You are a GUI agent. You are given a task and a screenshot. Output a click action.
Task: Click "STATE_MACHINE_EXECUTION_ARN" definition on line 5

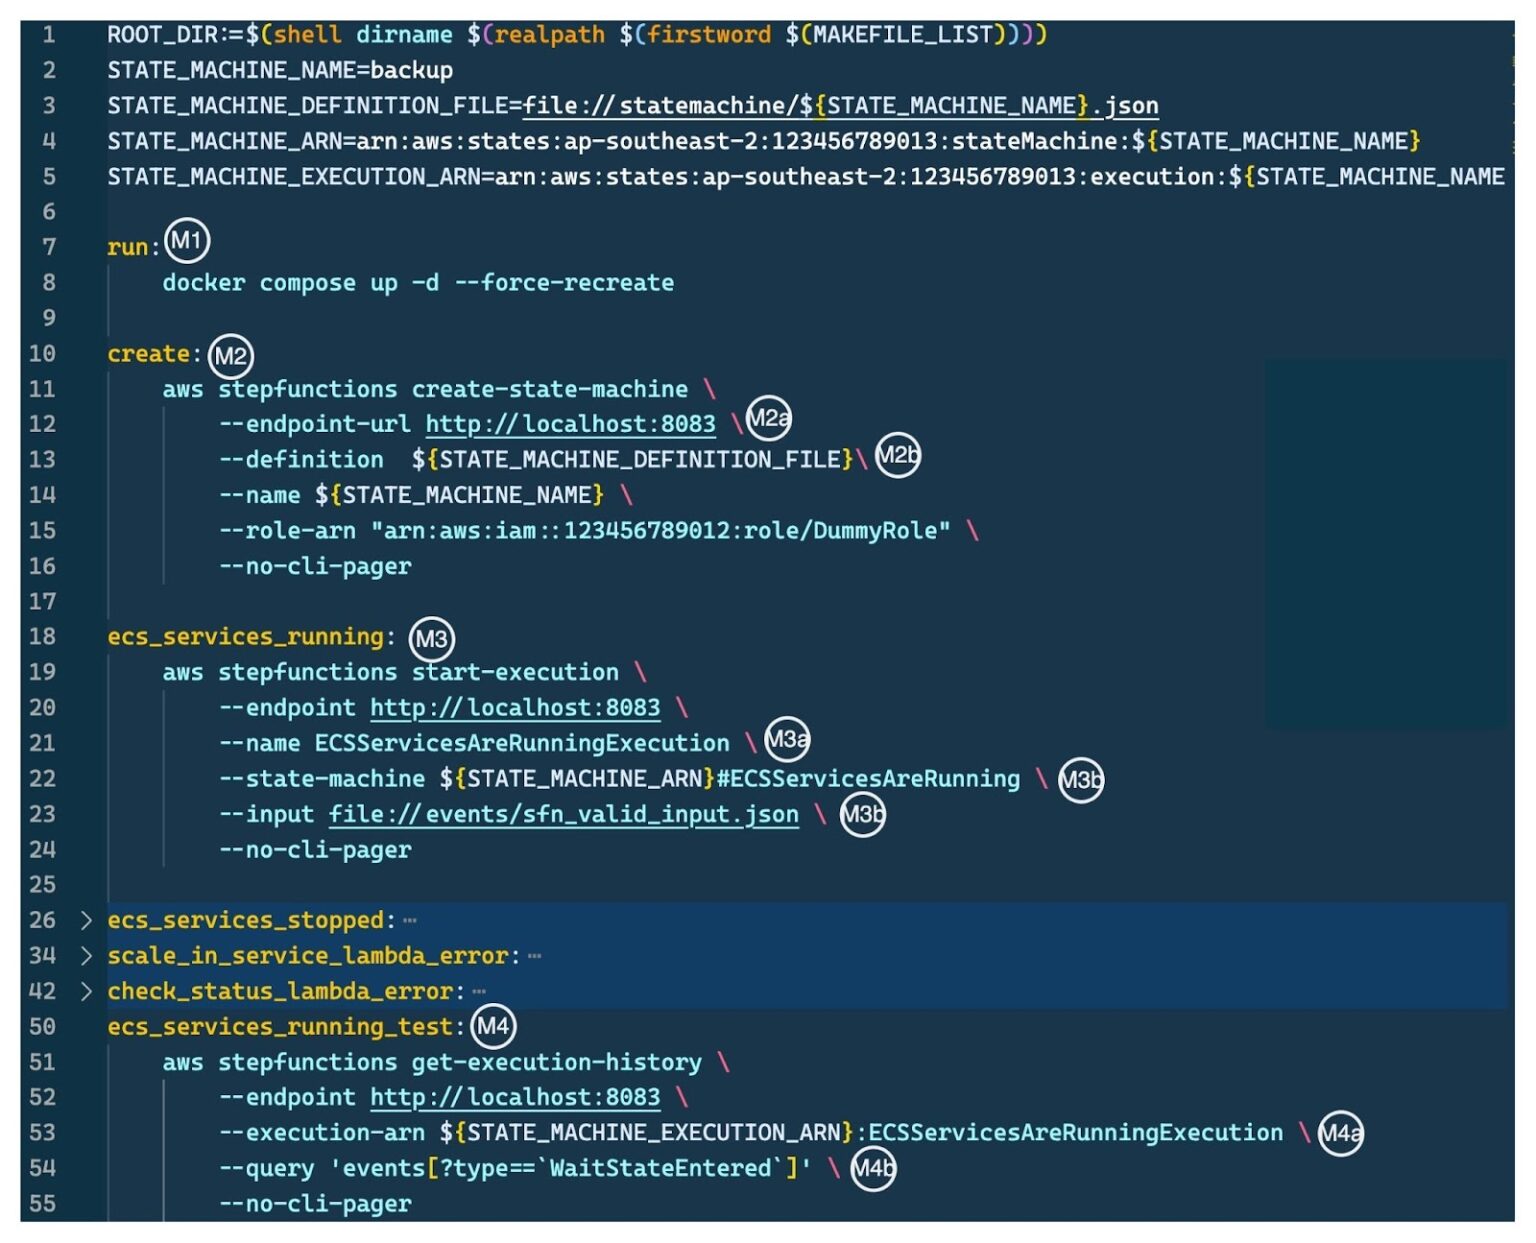(x=293, y=177)
